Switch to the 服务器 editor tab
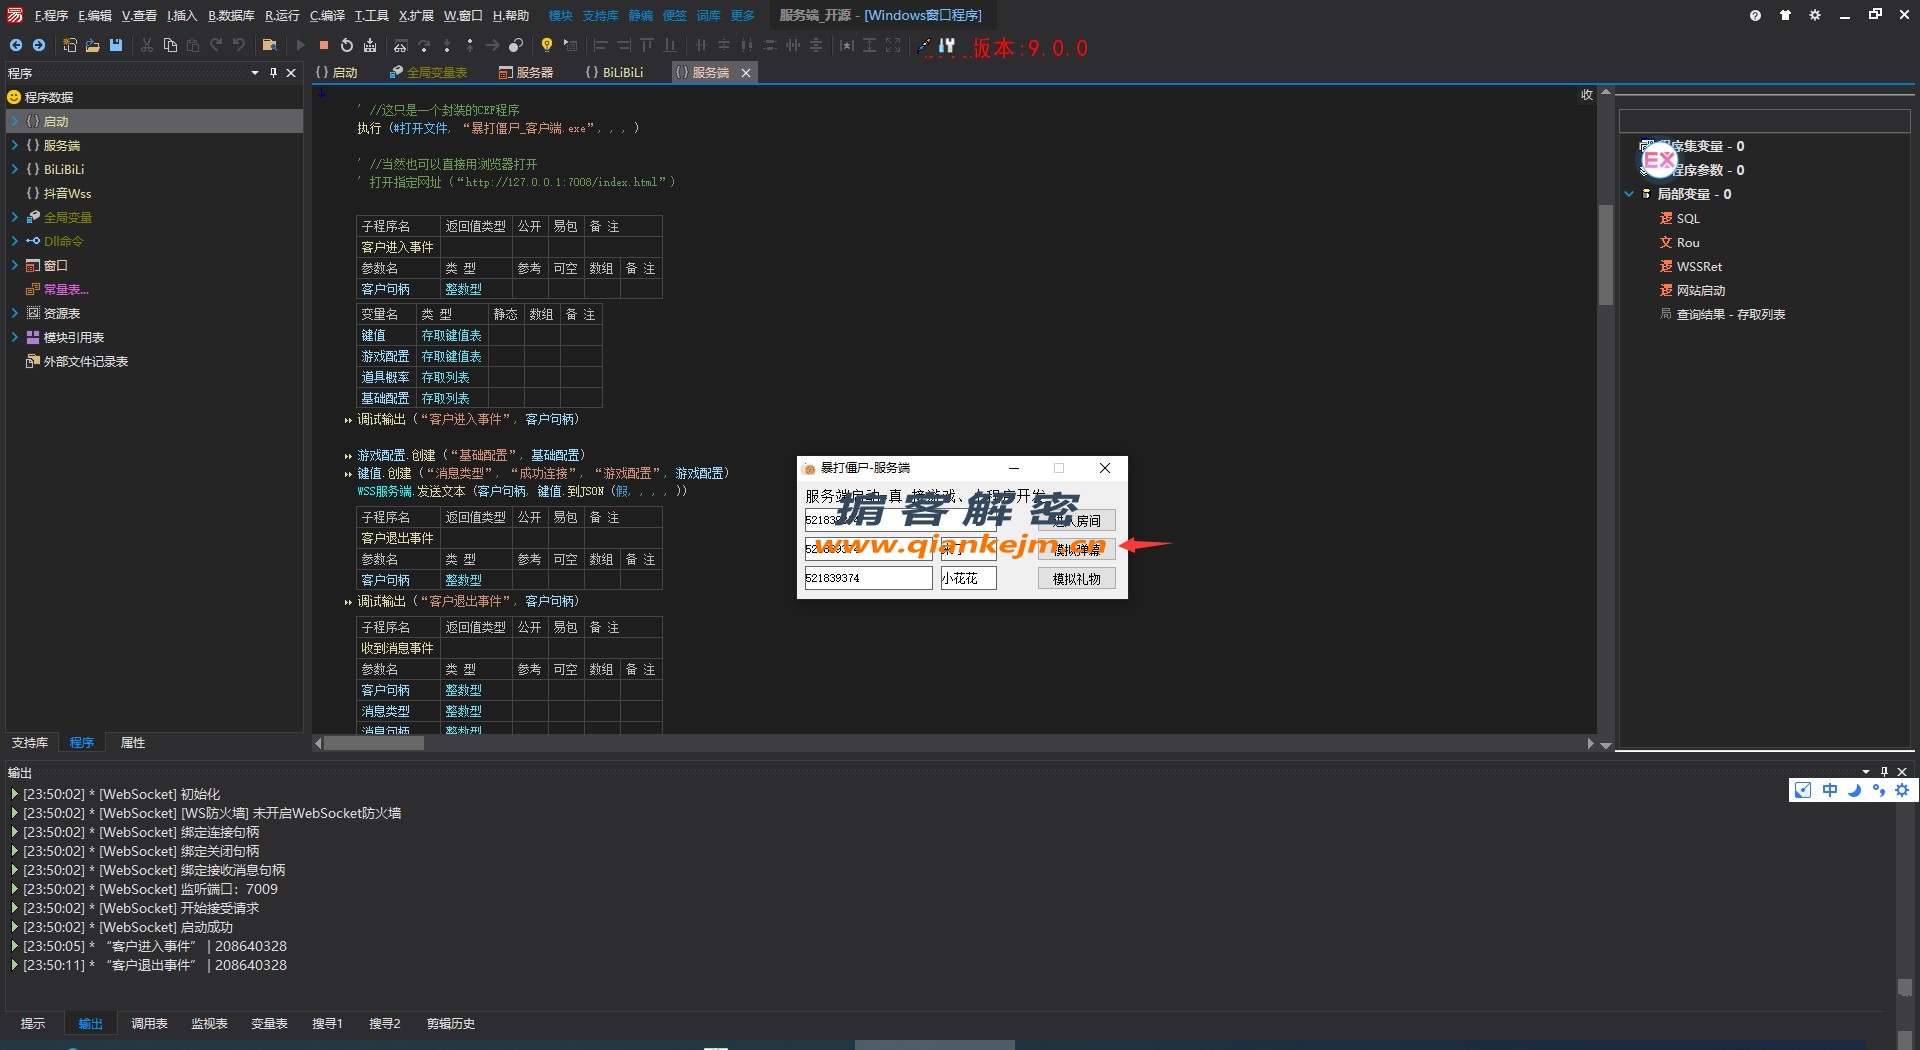The width and height of the screenshot is (1920, 1050). tap(526, 72)
